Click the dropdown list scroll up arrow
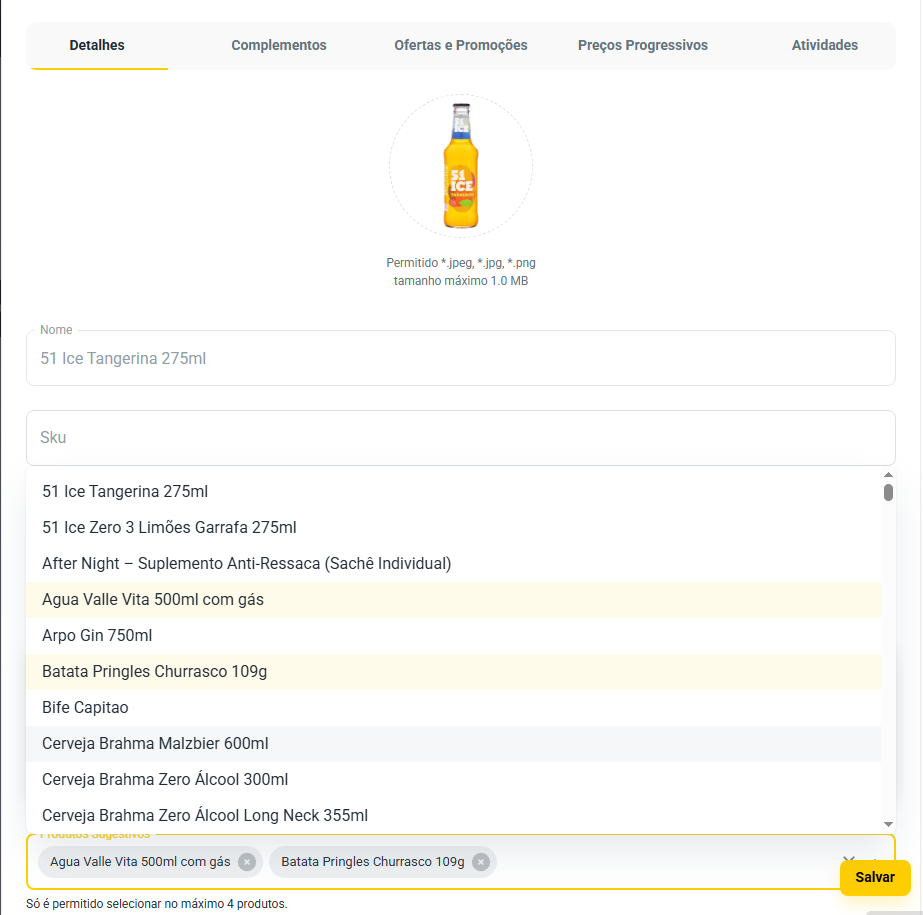Screen dimensions: 923x915 pyautogui.click(x=888, y=475)
